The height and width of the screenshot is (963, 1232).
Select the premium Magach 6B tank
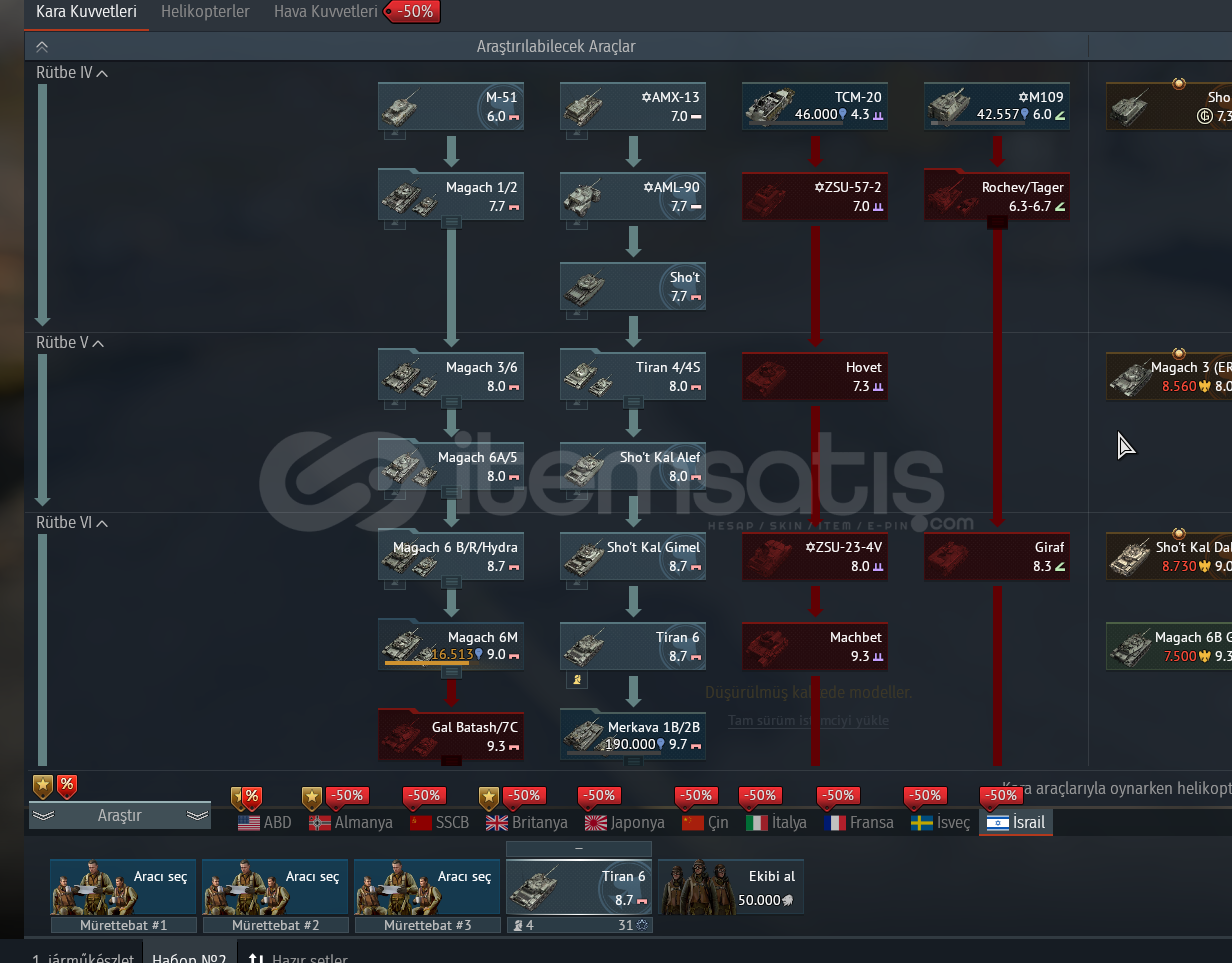tap(1168, 646)
